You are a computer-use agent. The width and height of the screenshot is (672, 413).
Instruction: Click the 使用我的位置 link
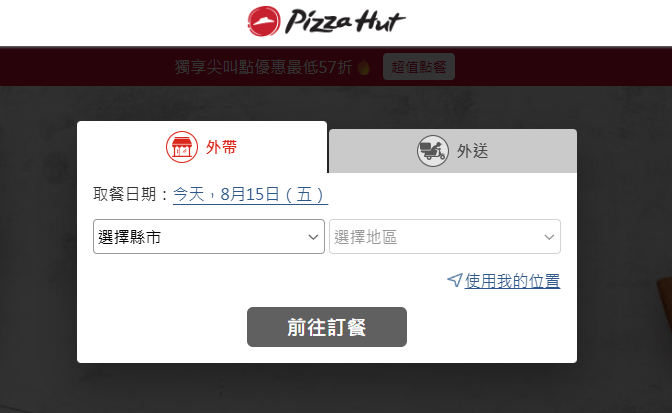513,281
